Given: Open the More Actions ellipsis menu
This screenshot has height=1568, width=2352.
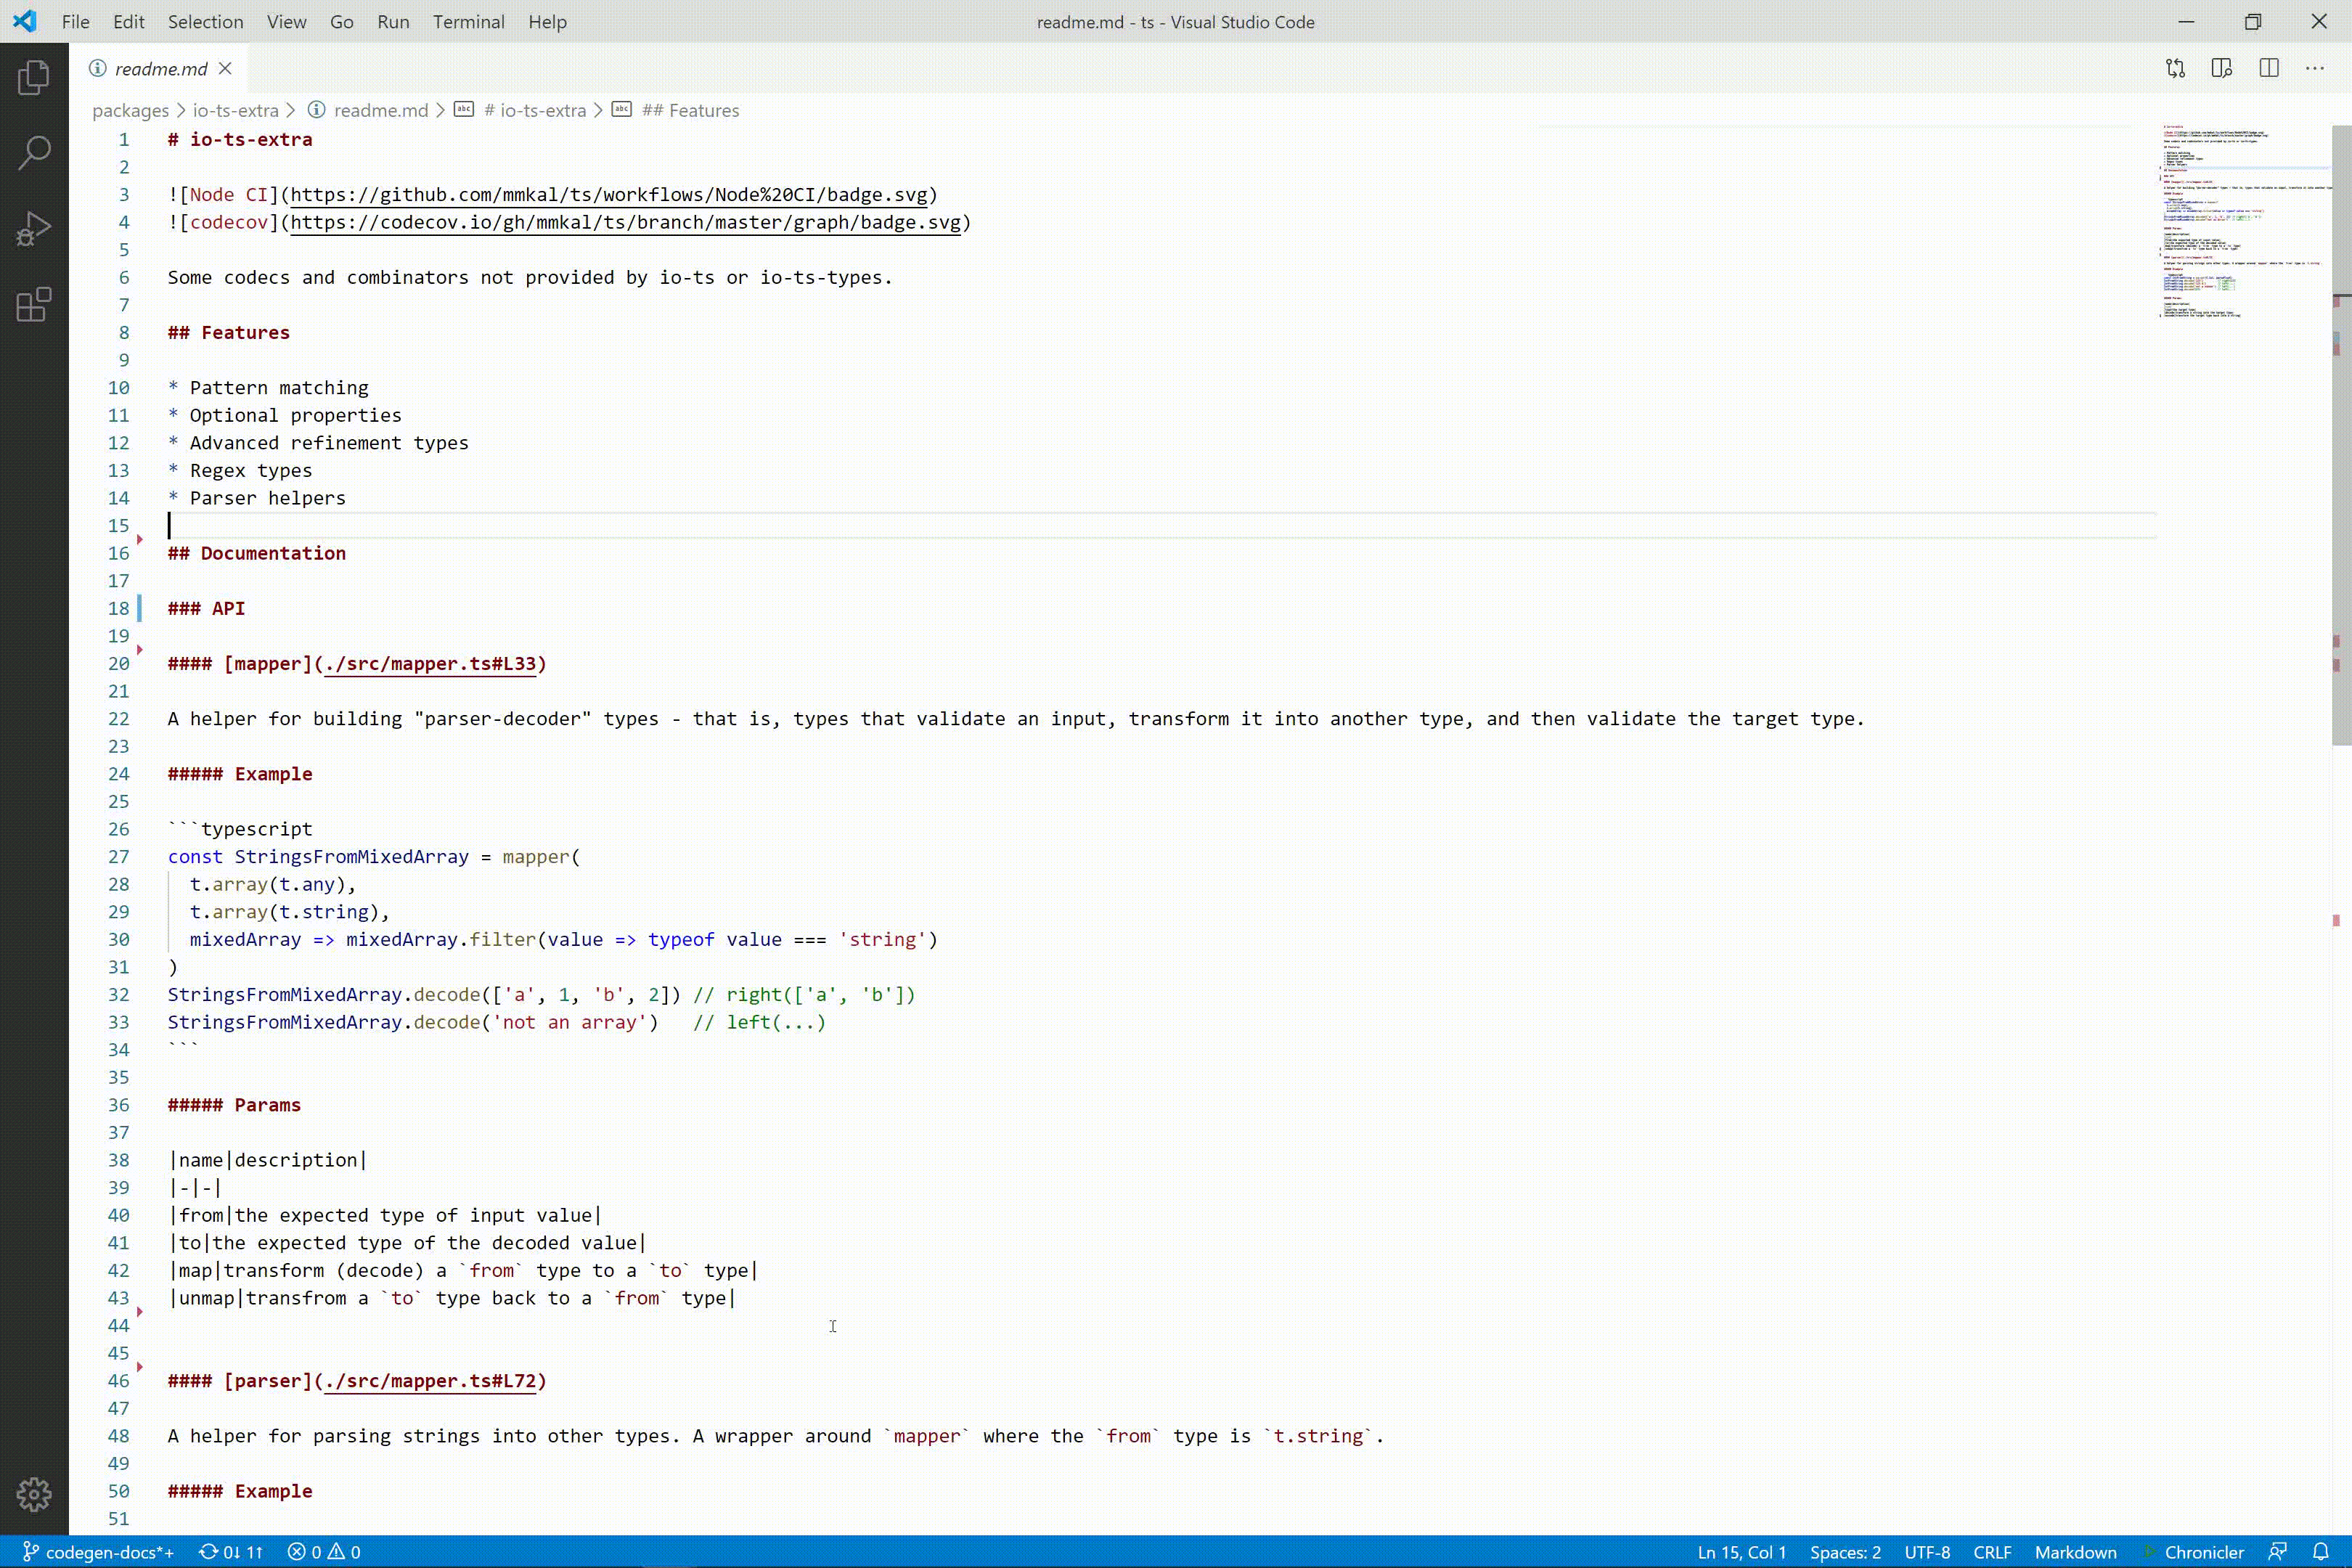Looking at the screenshot, I should click(2315, 68).
